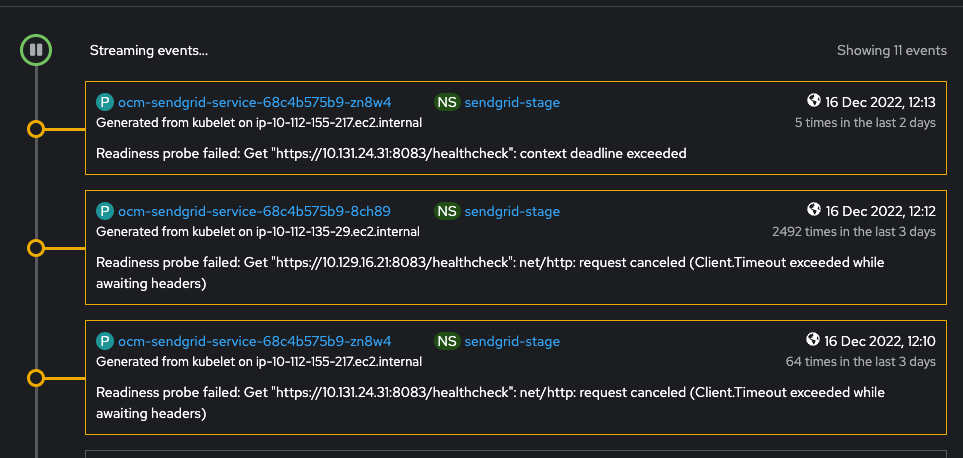This screenshot has height=458, width=963.
Task: Click the Pod icon of the first event
Action: tap(105, 102)
